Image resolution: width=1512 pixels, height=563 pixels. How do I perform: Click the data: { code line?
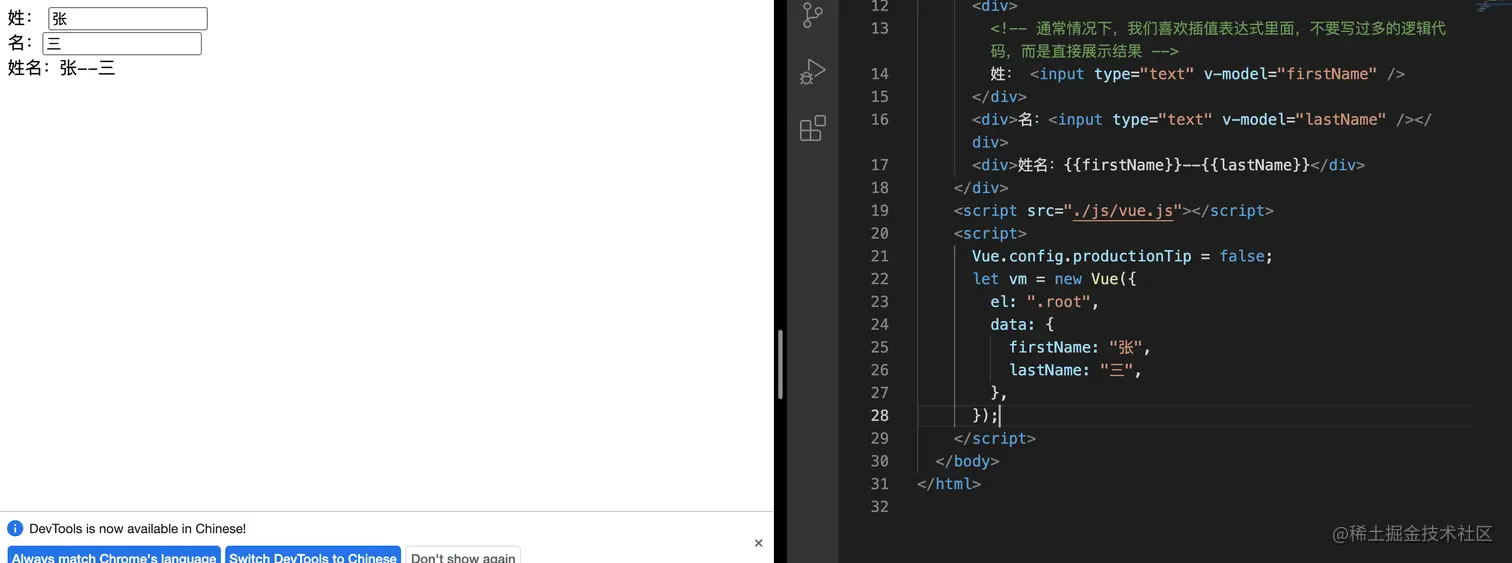point(1022,324)
